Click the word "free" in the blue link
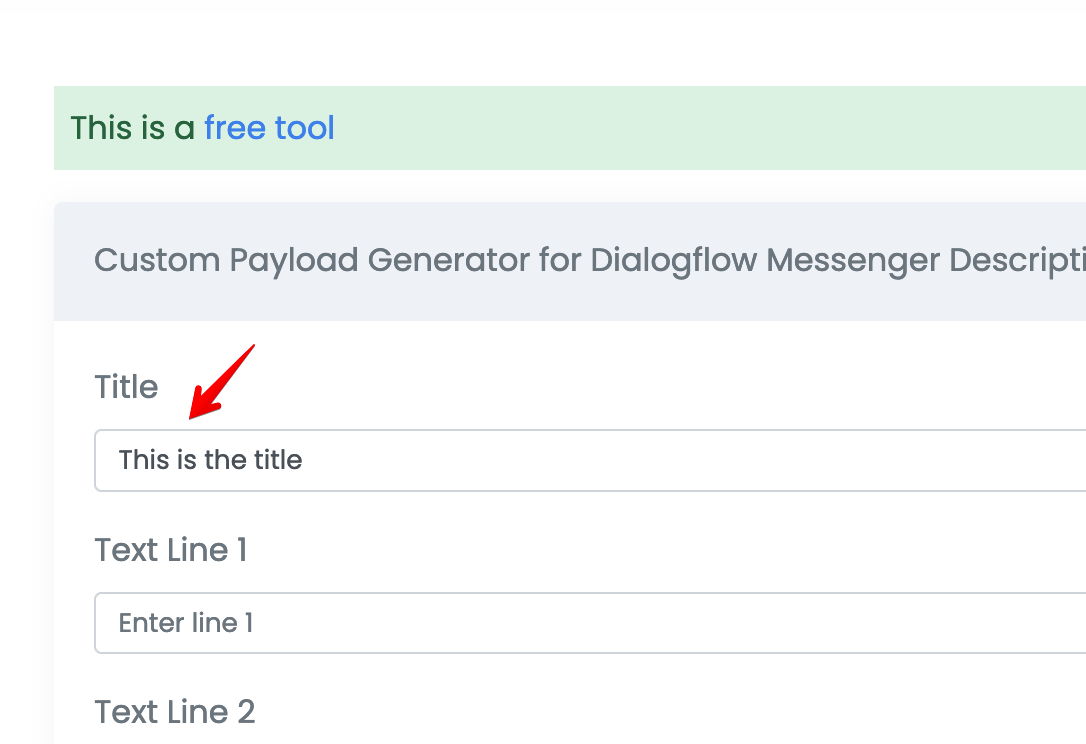The width and height of the screenshot is (1086, 744). (235, 128)
